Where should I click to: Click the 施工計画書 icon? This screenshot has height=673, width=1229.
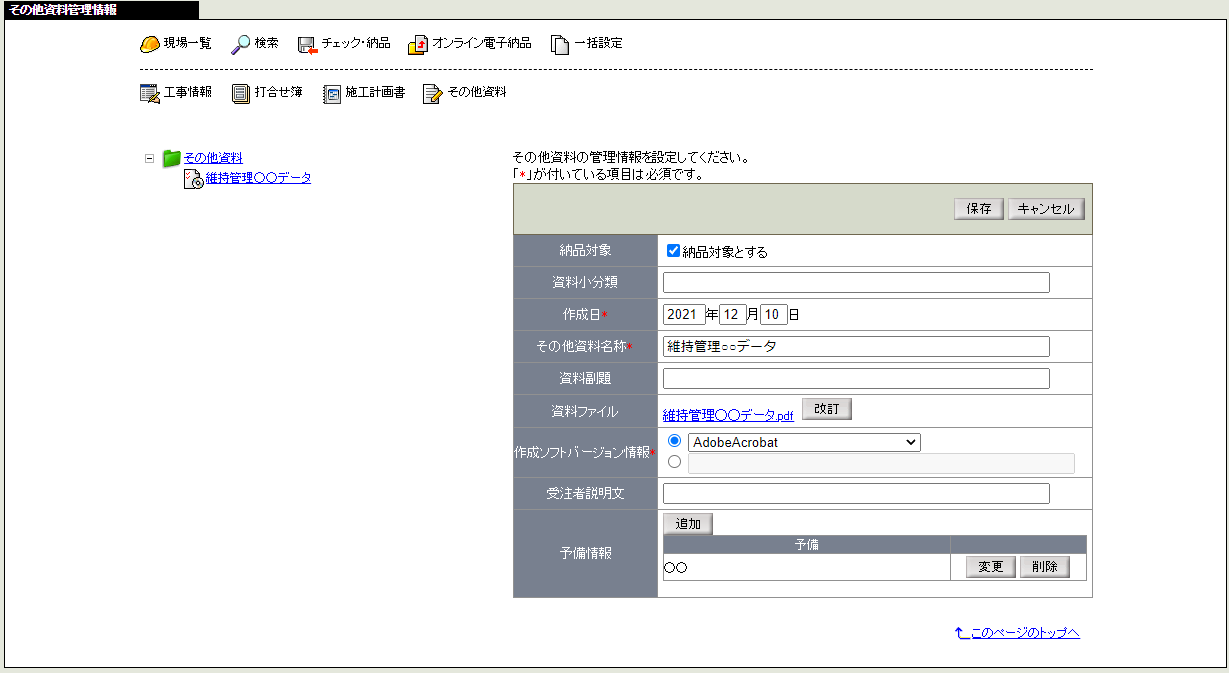(x=332, y=93)
